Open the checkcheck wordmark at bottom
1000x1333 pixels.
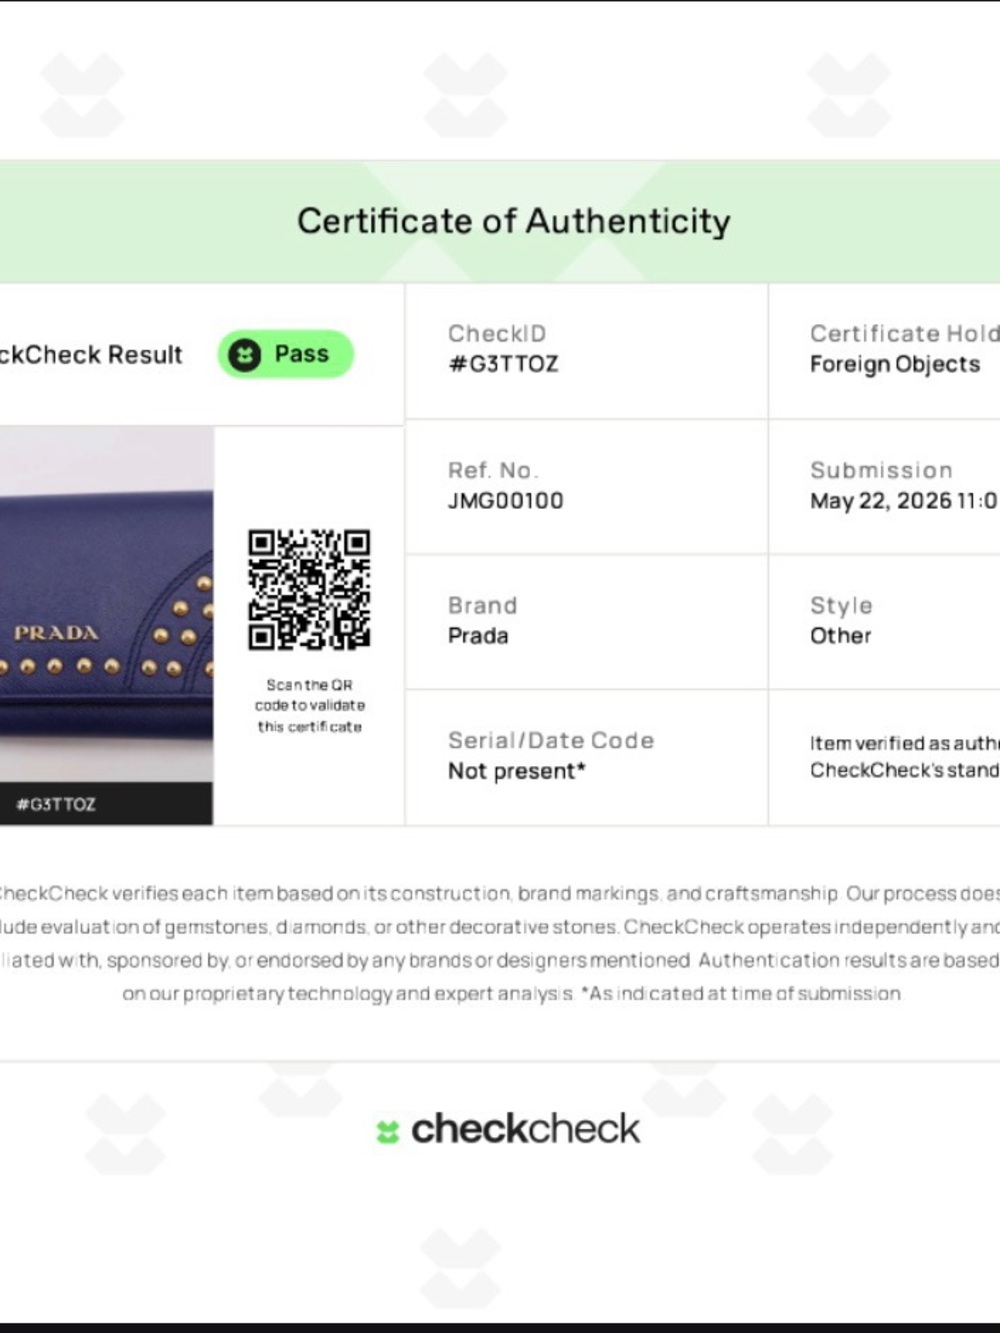click(525, 1129)
